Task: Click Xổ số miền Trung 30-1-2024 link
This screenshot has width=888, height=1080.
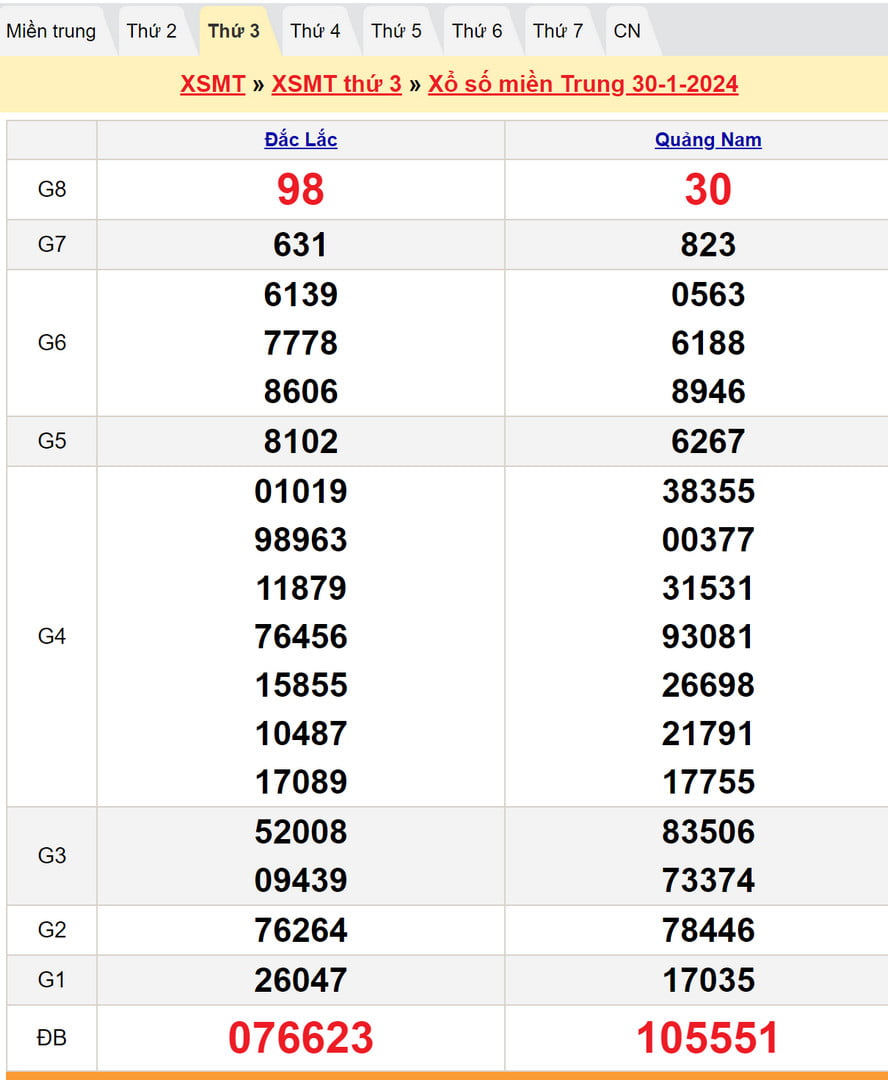Action: [x=583, y=84]
